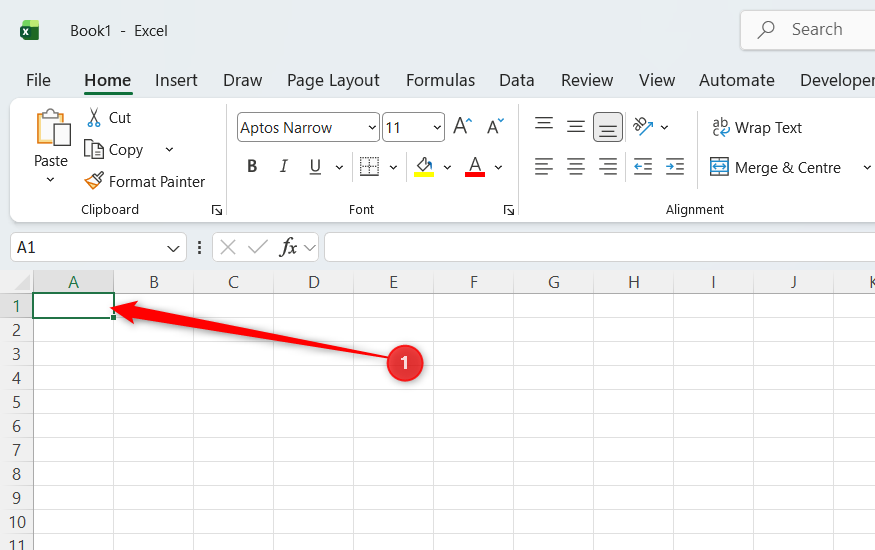Decrease font size with smaller A icon
This screenshot has height=550, width=875.
[x=495, y=126]
